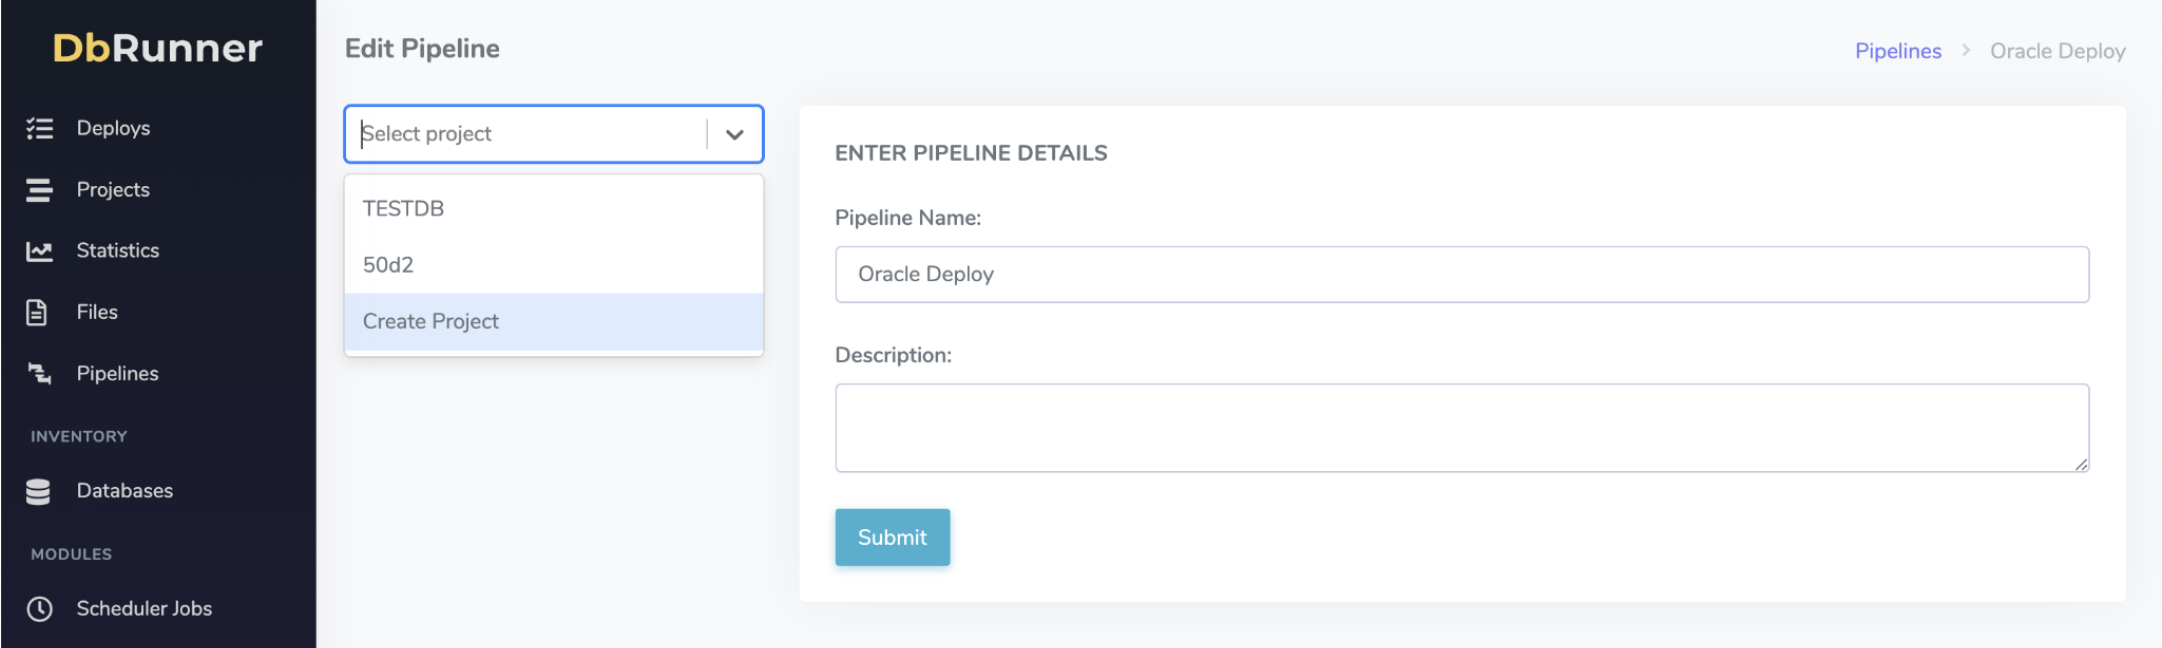Open the Statistics menu item
This screenshot has height=648, width=2162.
click(118, 251)
